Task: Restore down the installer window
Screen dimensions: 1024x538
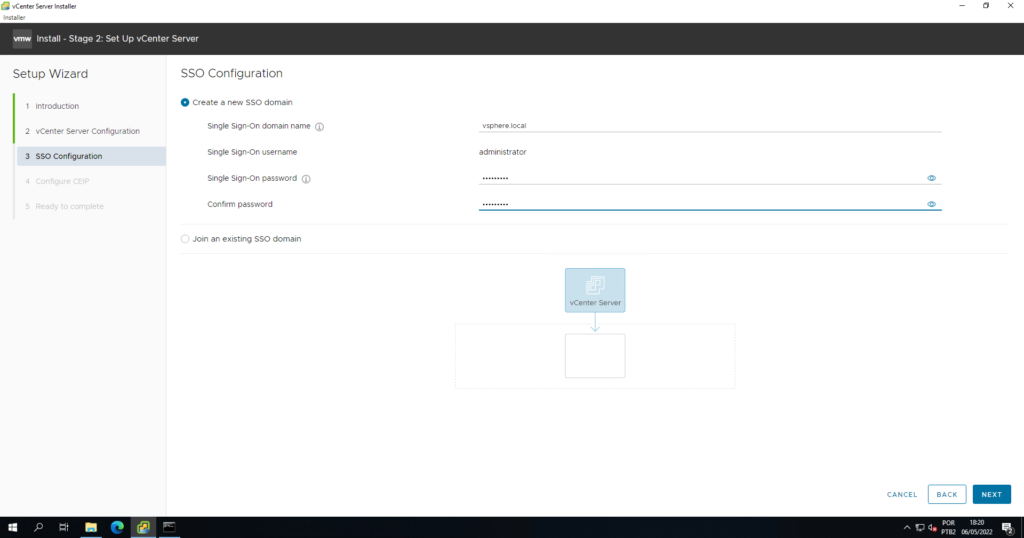Action: point(985,6)
